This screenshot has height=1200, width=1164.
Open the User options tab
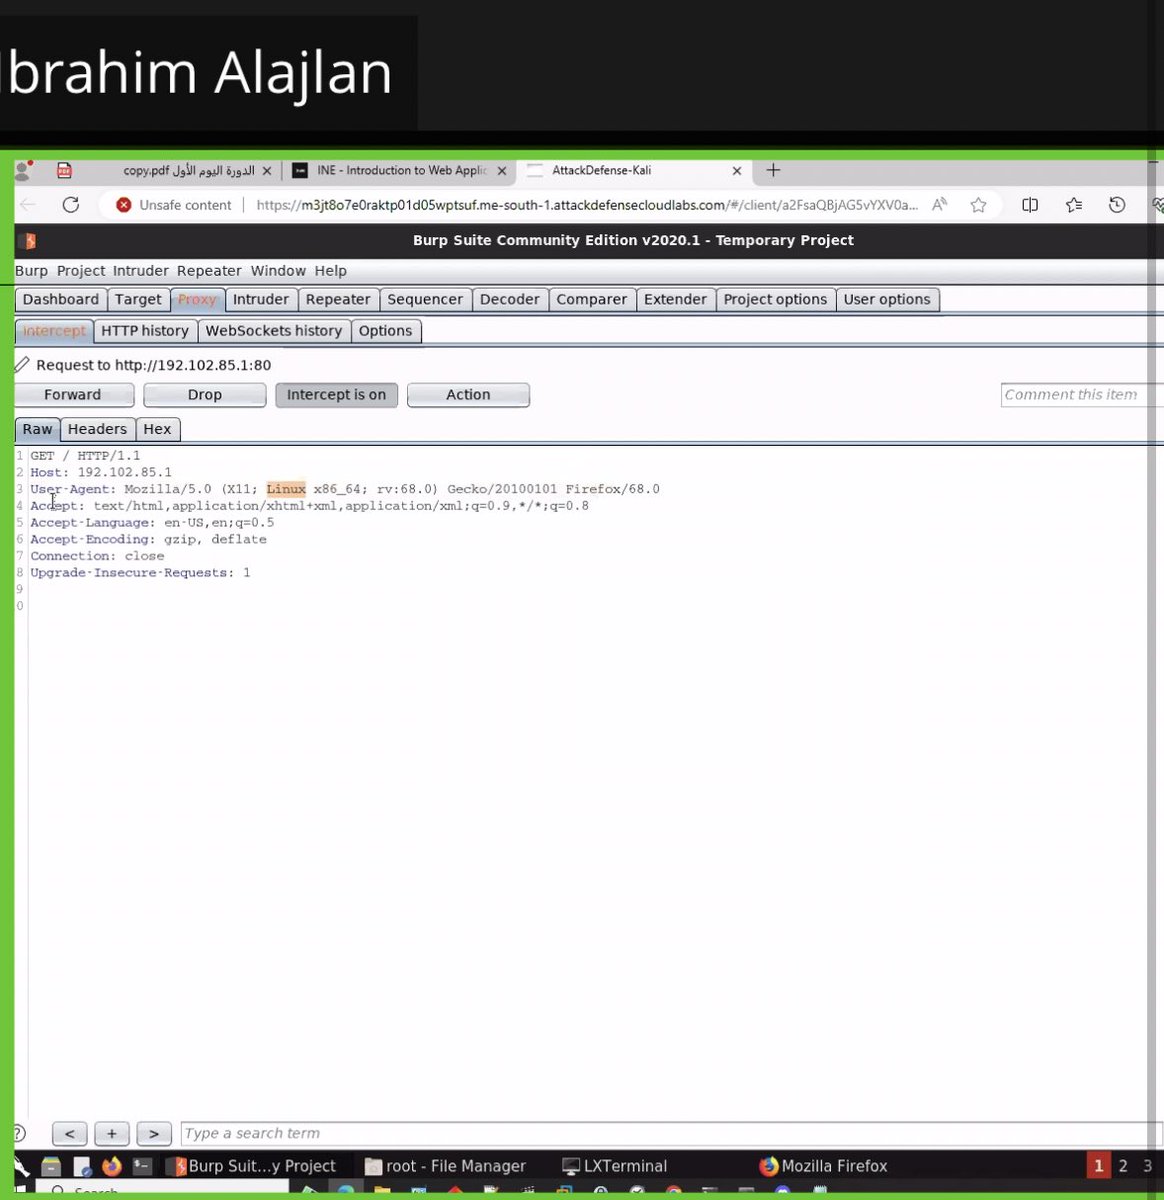pos(887,300)
